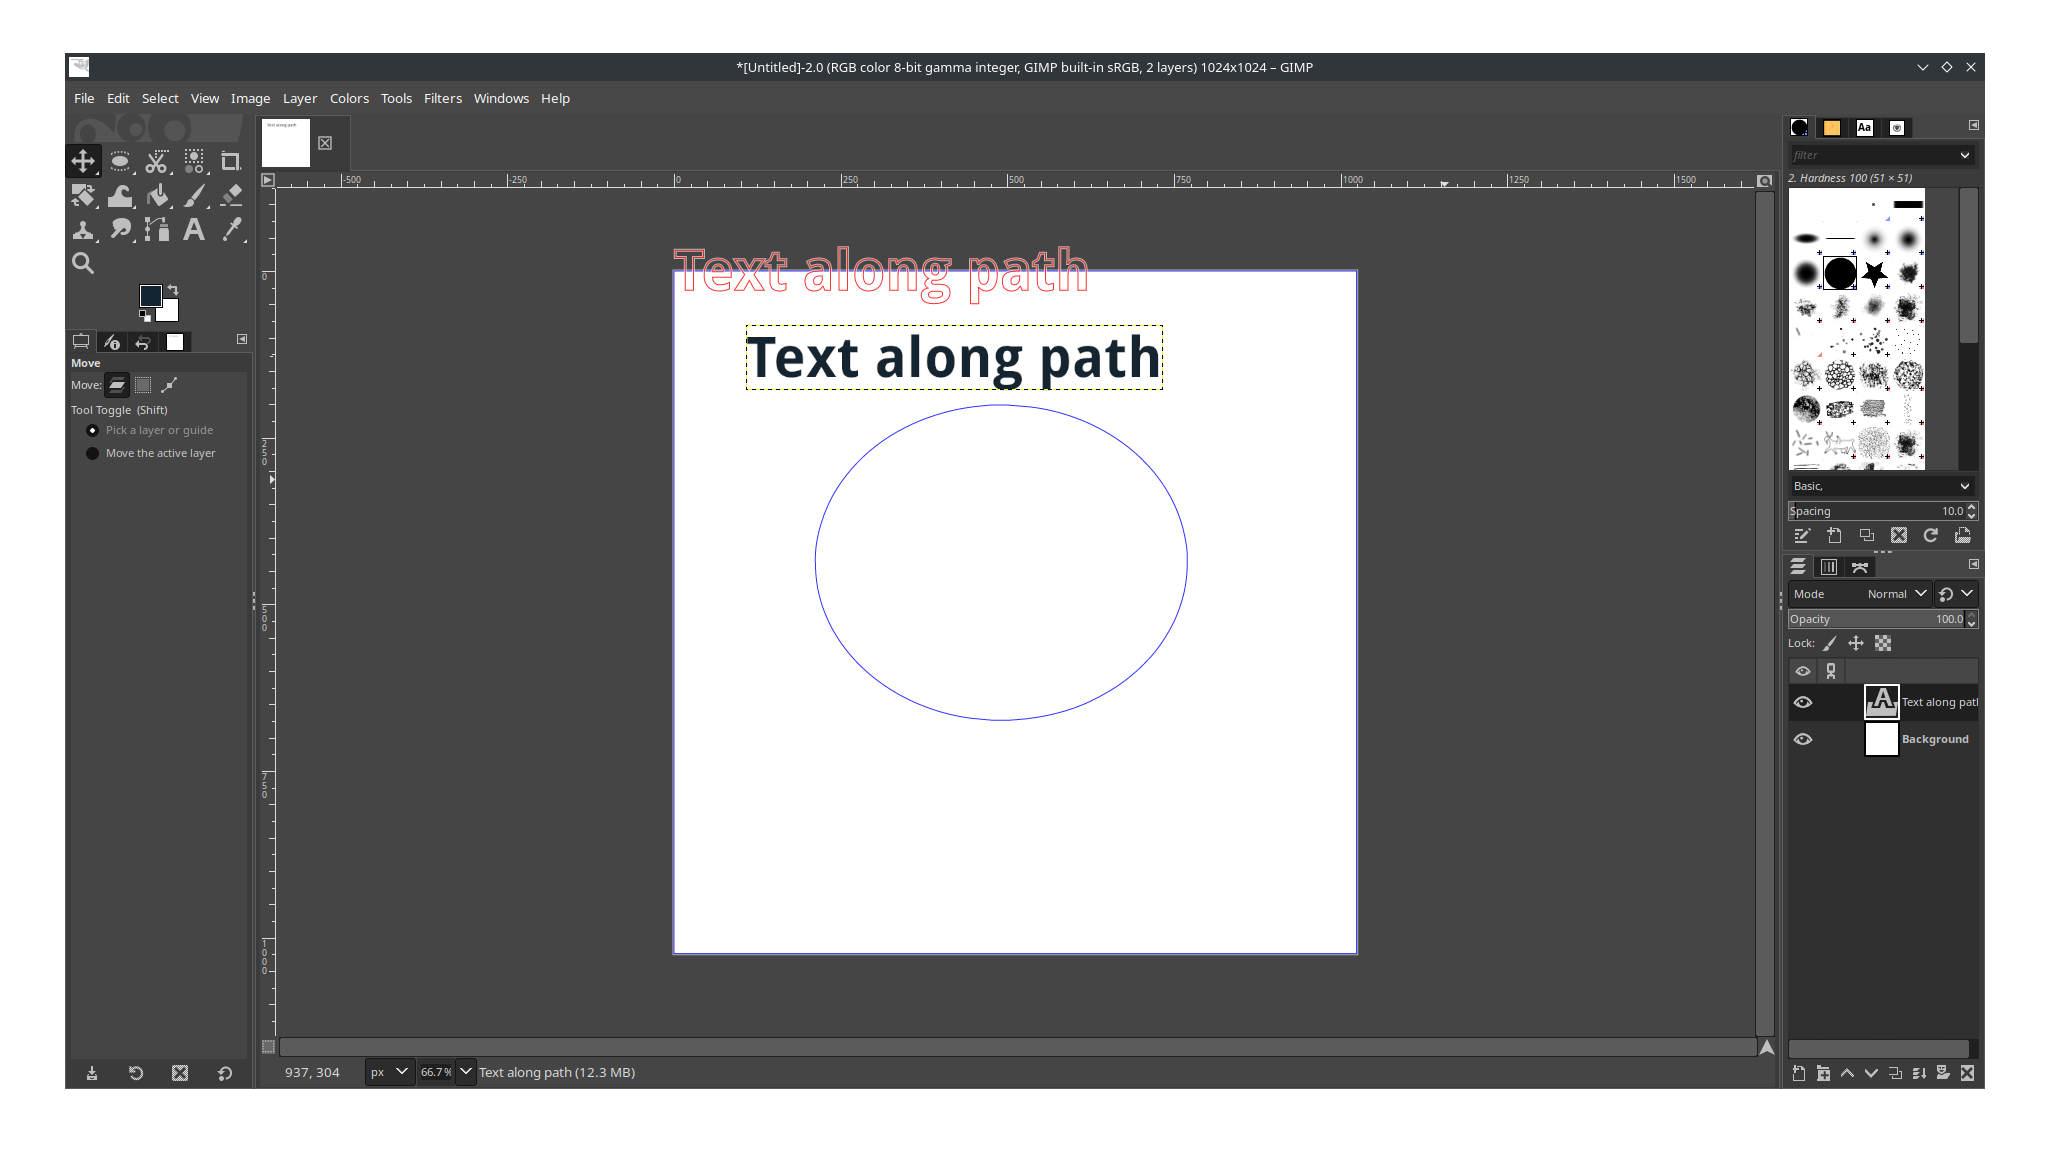Select the Scissors free select tool

pyautogui.click(x=157, y=161)
